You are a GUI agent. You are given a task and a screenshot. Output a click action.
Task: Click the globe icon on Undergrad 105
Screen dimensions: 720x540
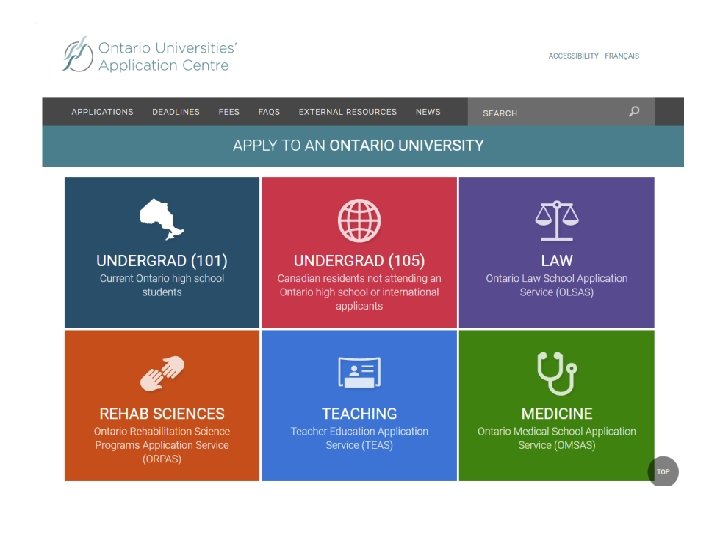[x=360, y=220]
